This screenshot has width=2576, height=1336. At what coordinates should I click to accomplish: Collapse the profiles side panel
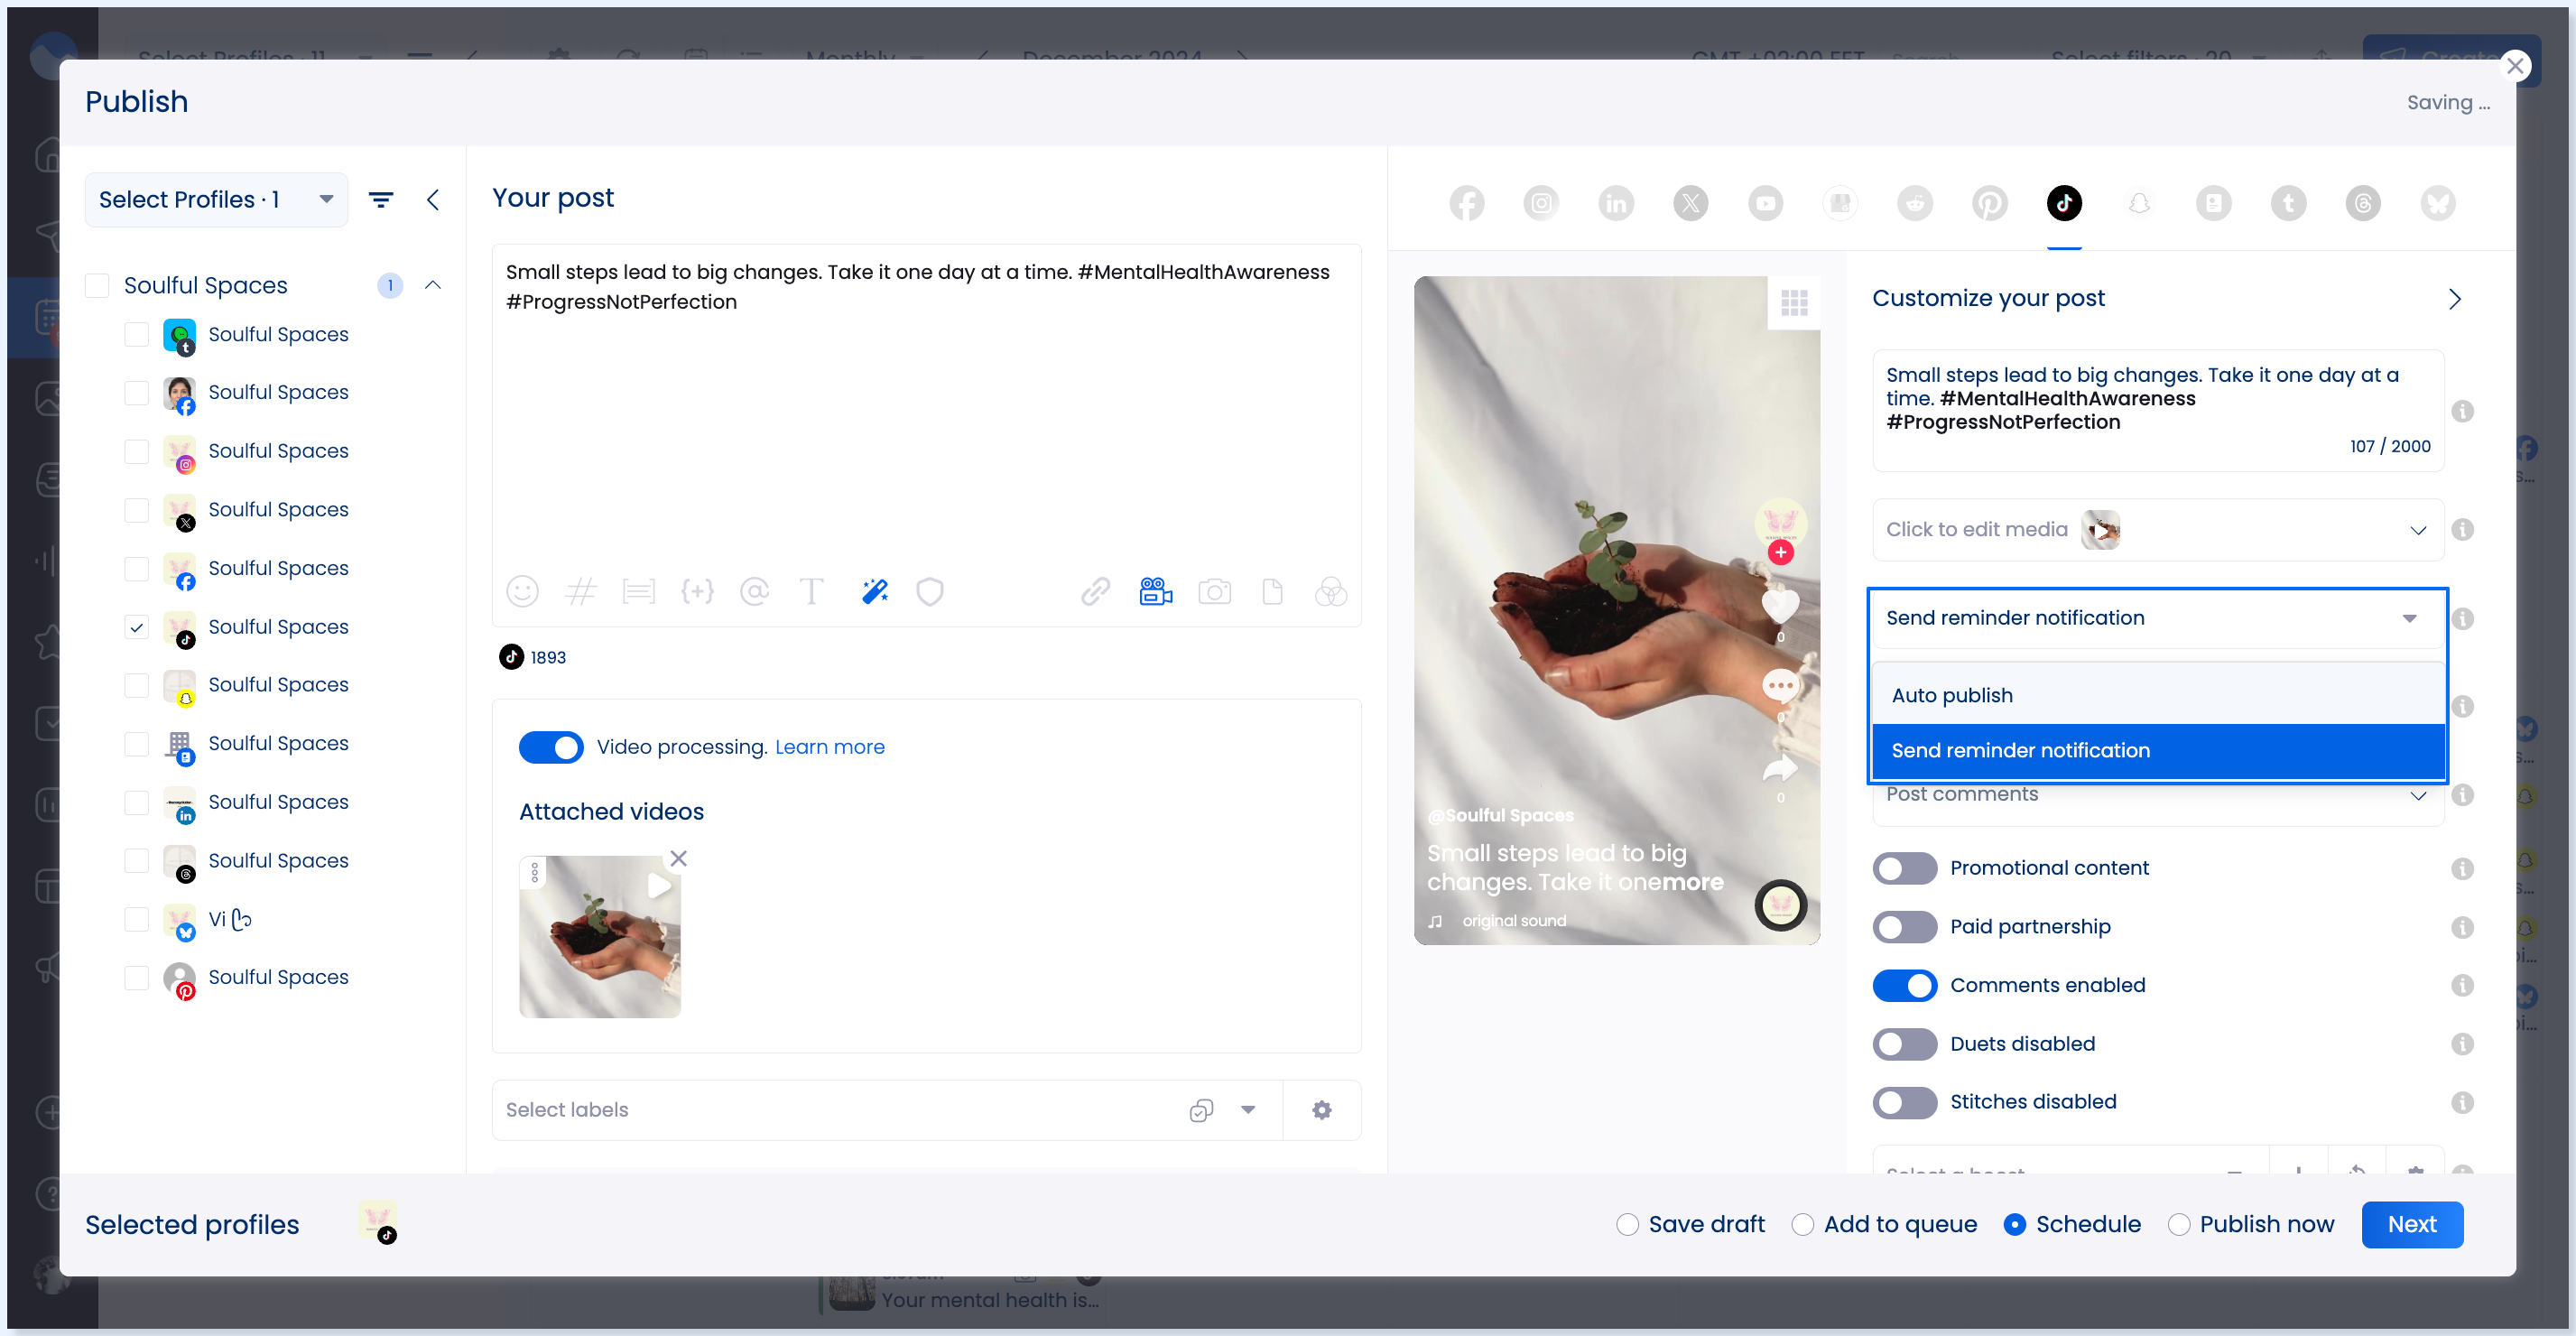432,200
